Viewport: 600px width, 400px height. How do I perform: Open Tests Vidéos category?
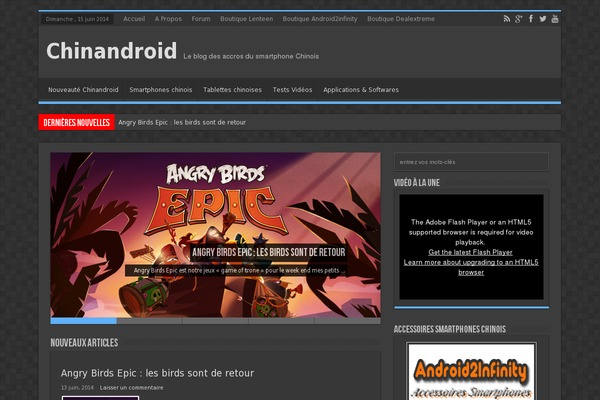(292, 90)
